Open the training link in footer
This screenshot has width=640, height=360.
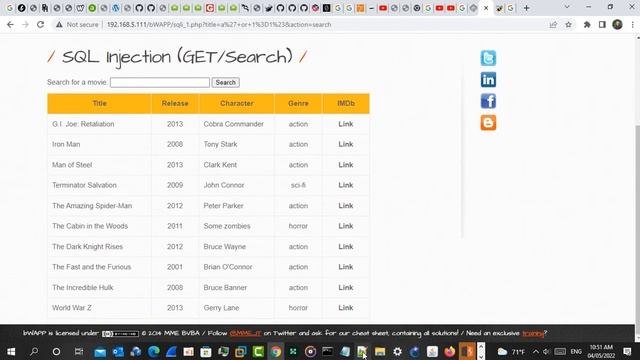533,333
